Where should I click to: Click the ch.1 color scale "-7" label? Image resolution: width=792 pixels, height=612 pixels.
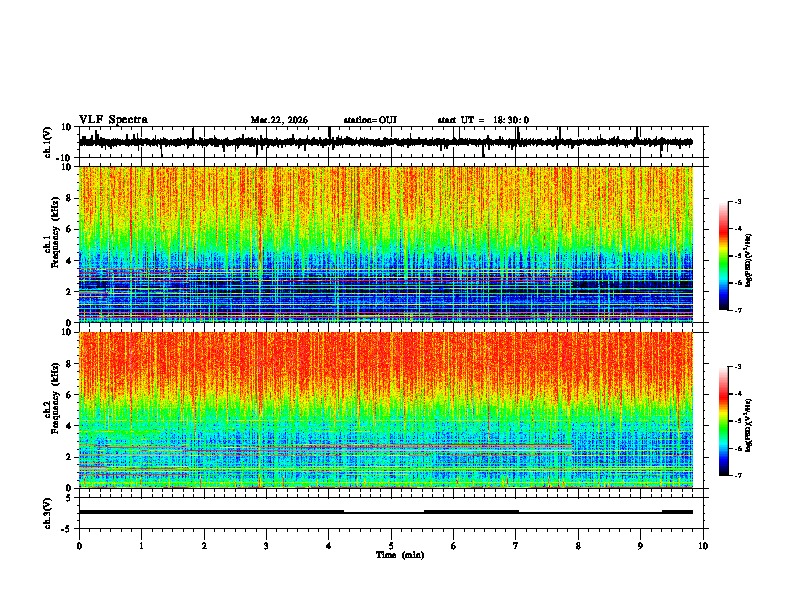click(x=737, y=310)
